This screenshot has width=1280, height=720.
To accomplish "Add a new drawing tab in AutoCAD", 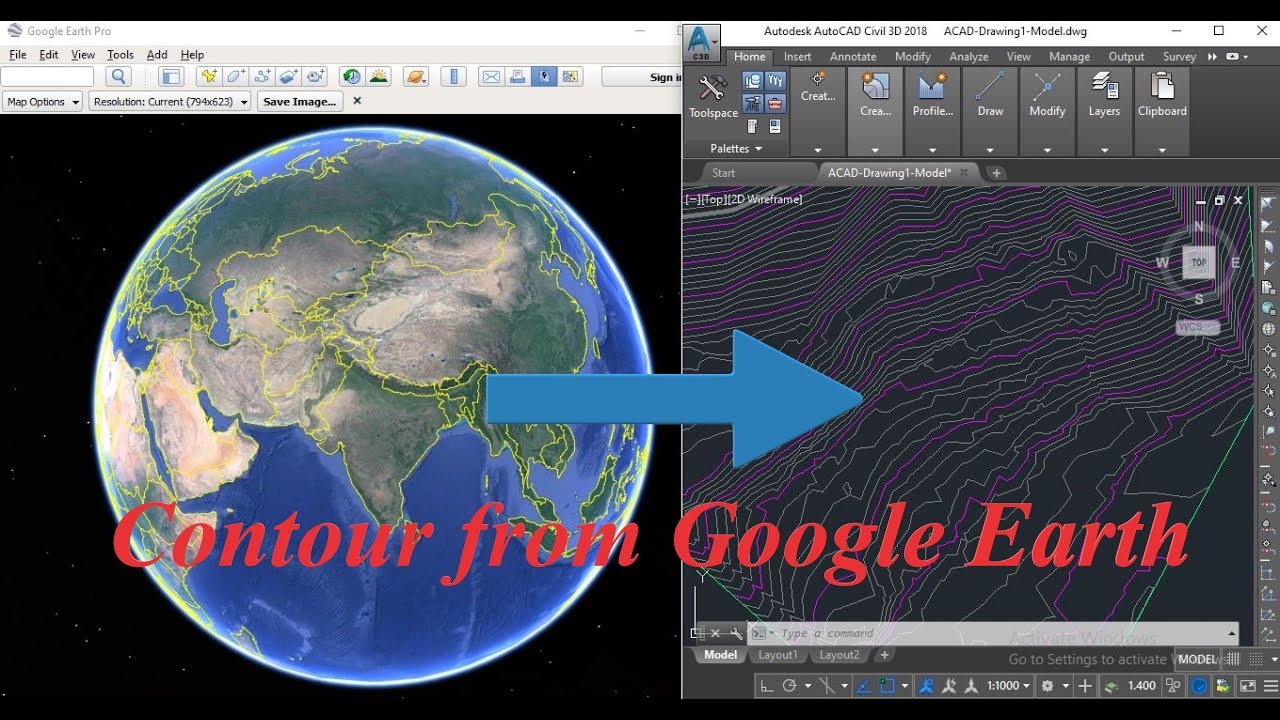I will (x=996, y=173).
